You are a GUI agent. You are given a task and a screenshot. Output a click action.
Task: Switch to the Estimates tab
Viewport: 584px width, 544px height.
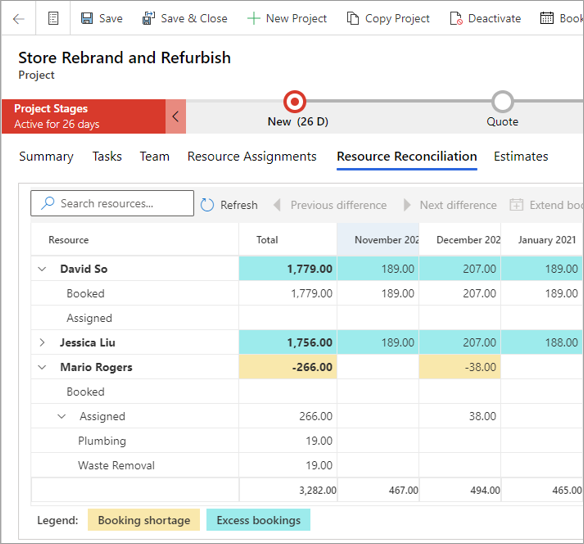pyautogui.click(x=521, y=156)
